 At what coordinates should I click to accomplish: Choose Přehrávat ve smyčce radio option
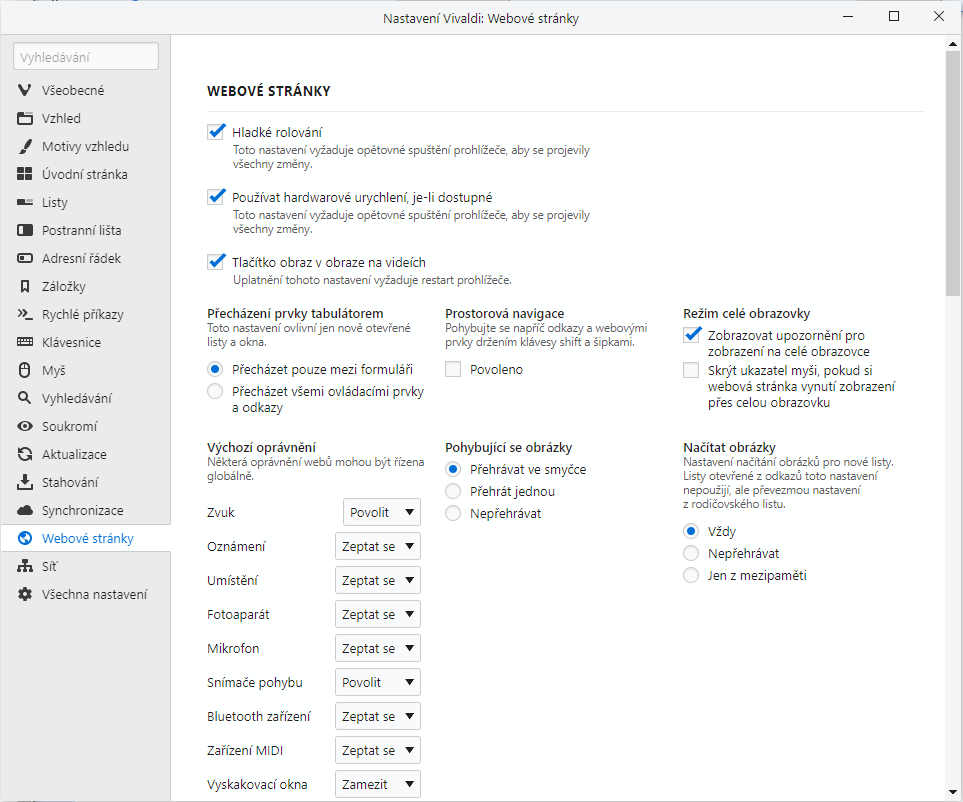click(453, 469)
